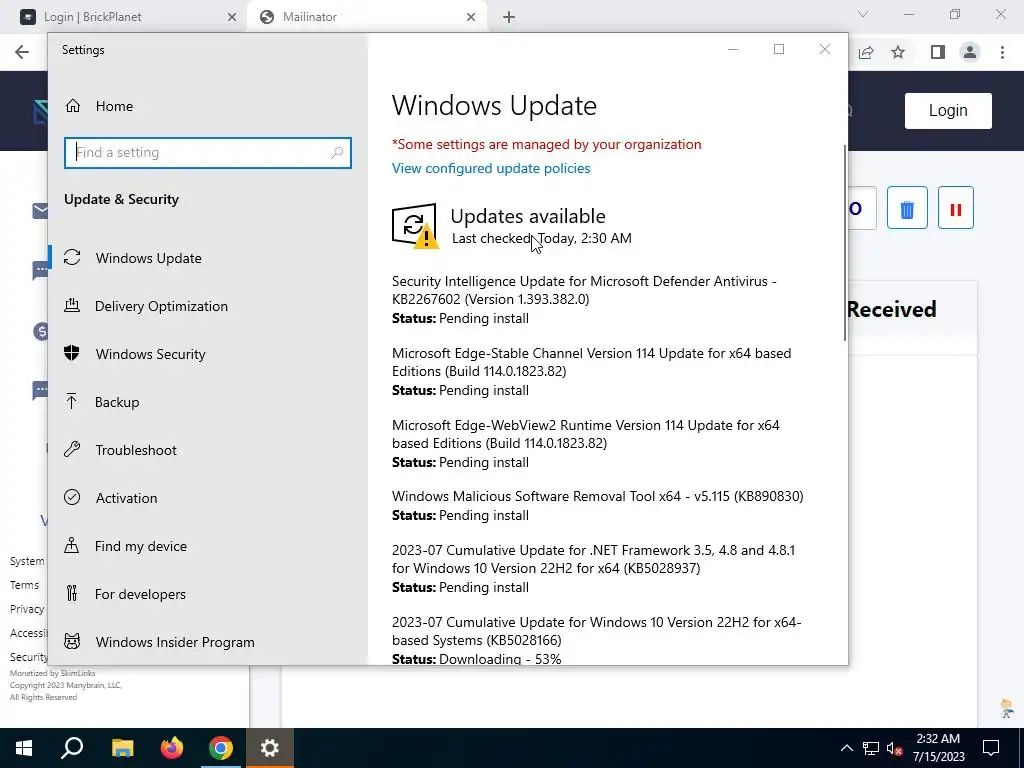Click the Troubleshoot wrench icon
1024x768 pixels.
[72, 449]
